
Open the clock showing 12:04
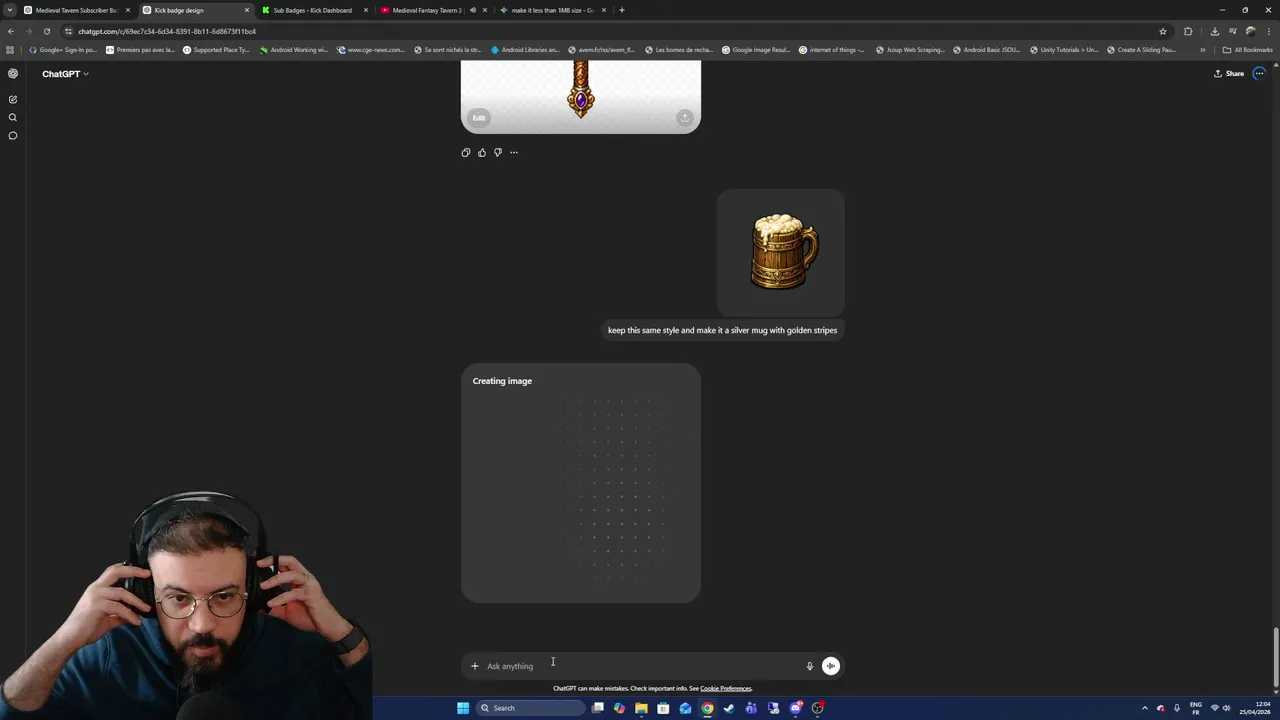tap(1256, 708)
